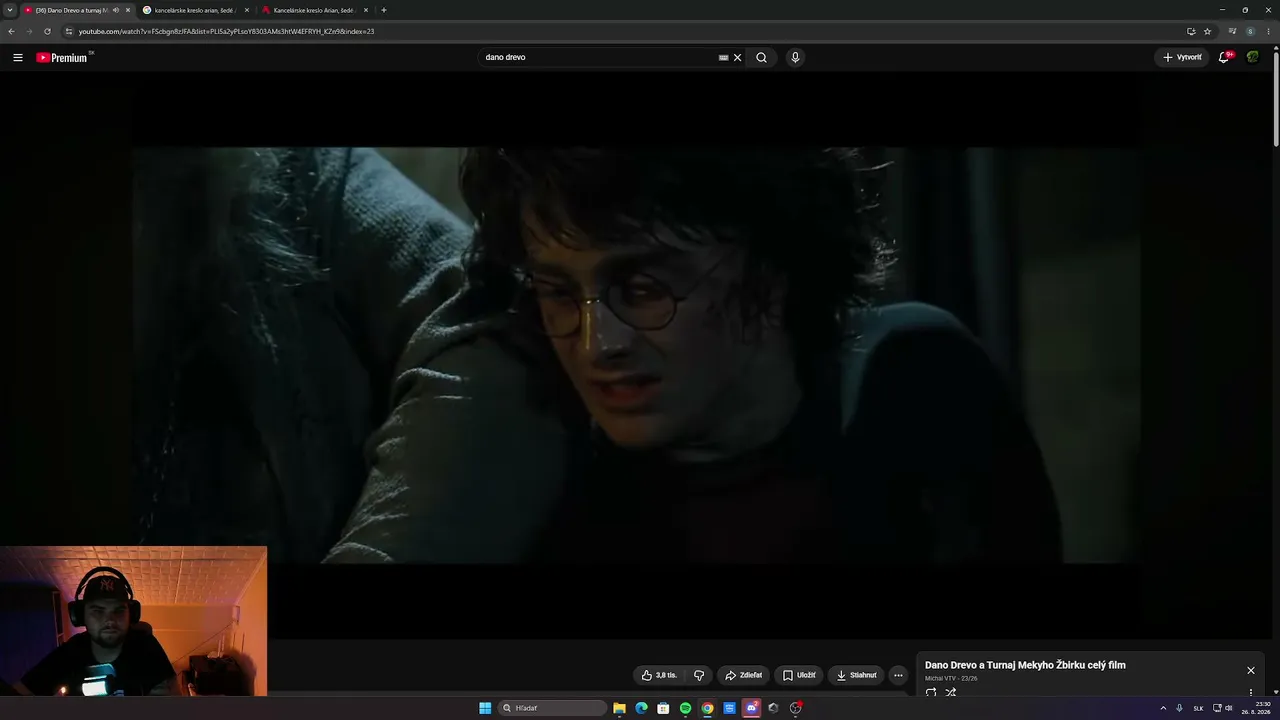Go back in browser history
The image size is (1280, 720).
(x=11, y=31)
